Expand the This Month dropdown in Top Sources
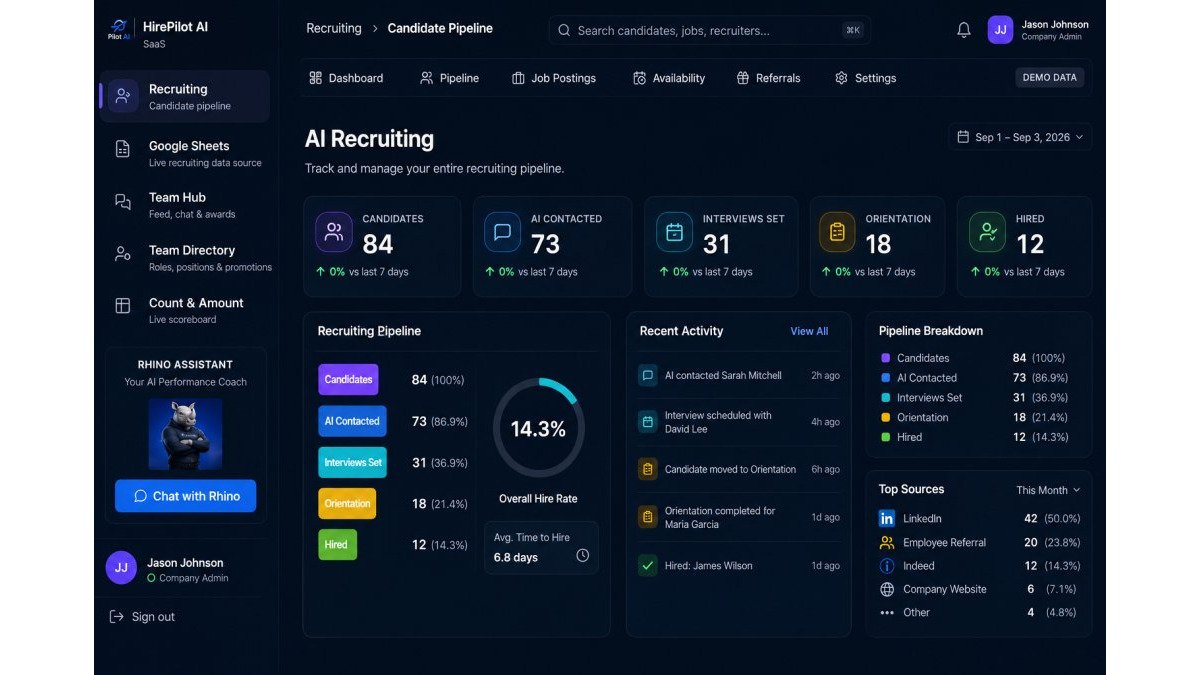The height and width of the screenshot is (675, 1200). [x=1048, y=490]
